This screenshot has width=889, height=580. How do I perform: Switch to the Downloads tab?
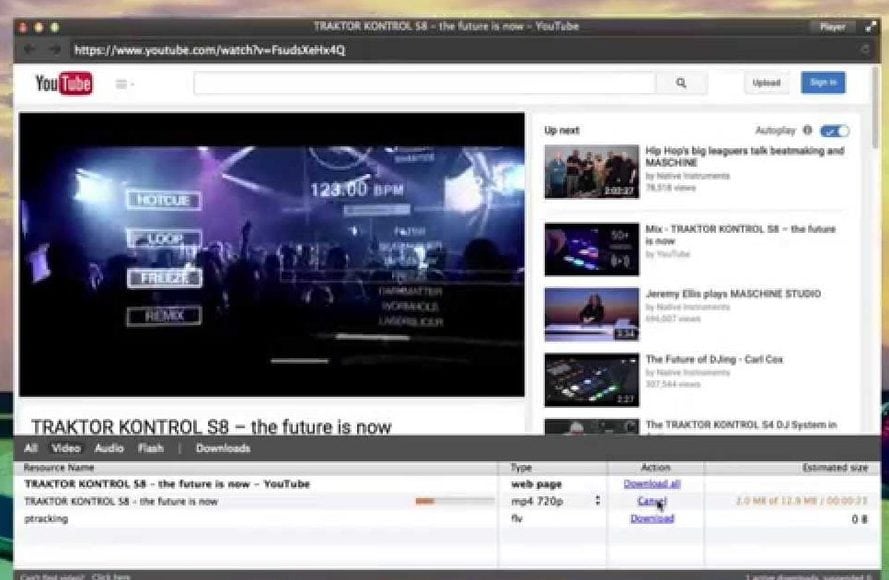tap(223, 448)
